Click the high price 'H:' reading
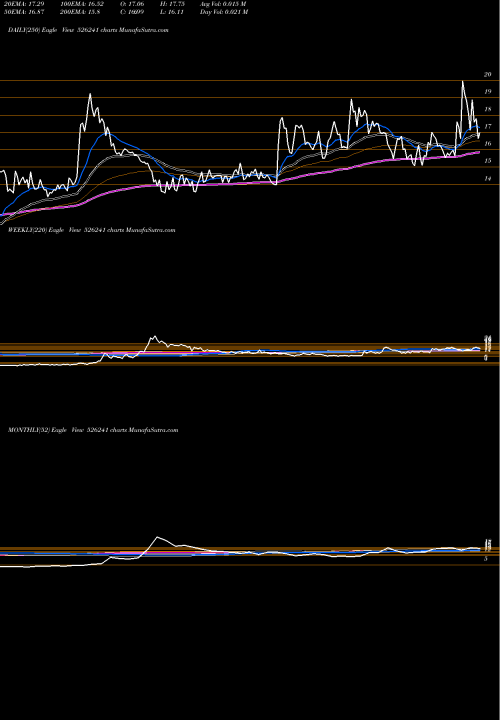This screenshot has width=500, height=720. click(173, 4)
